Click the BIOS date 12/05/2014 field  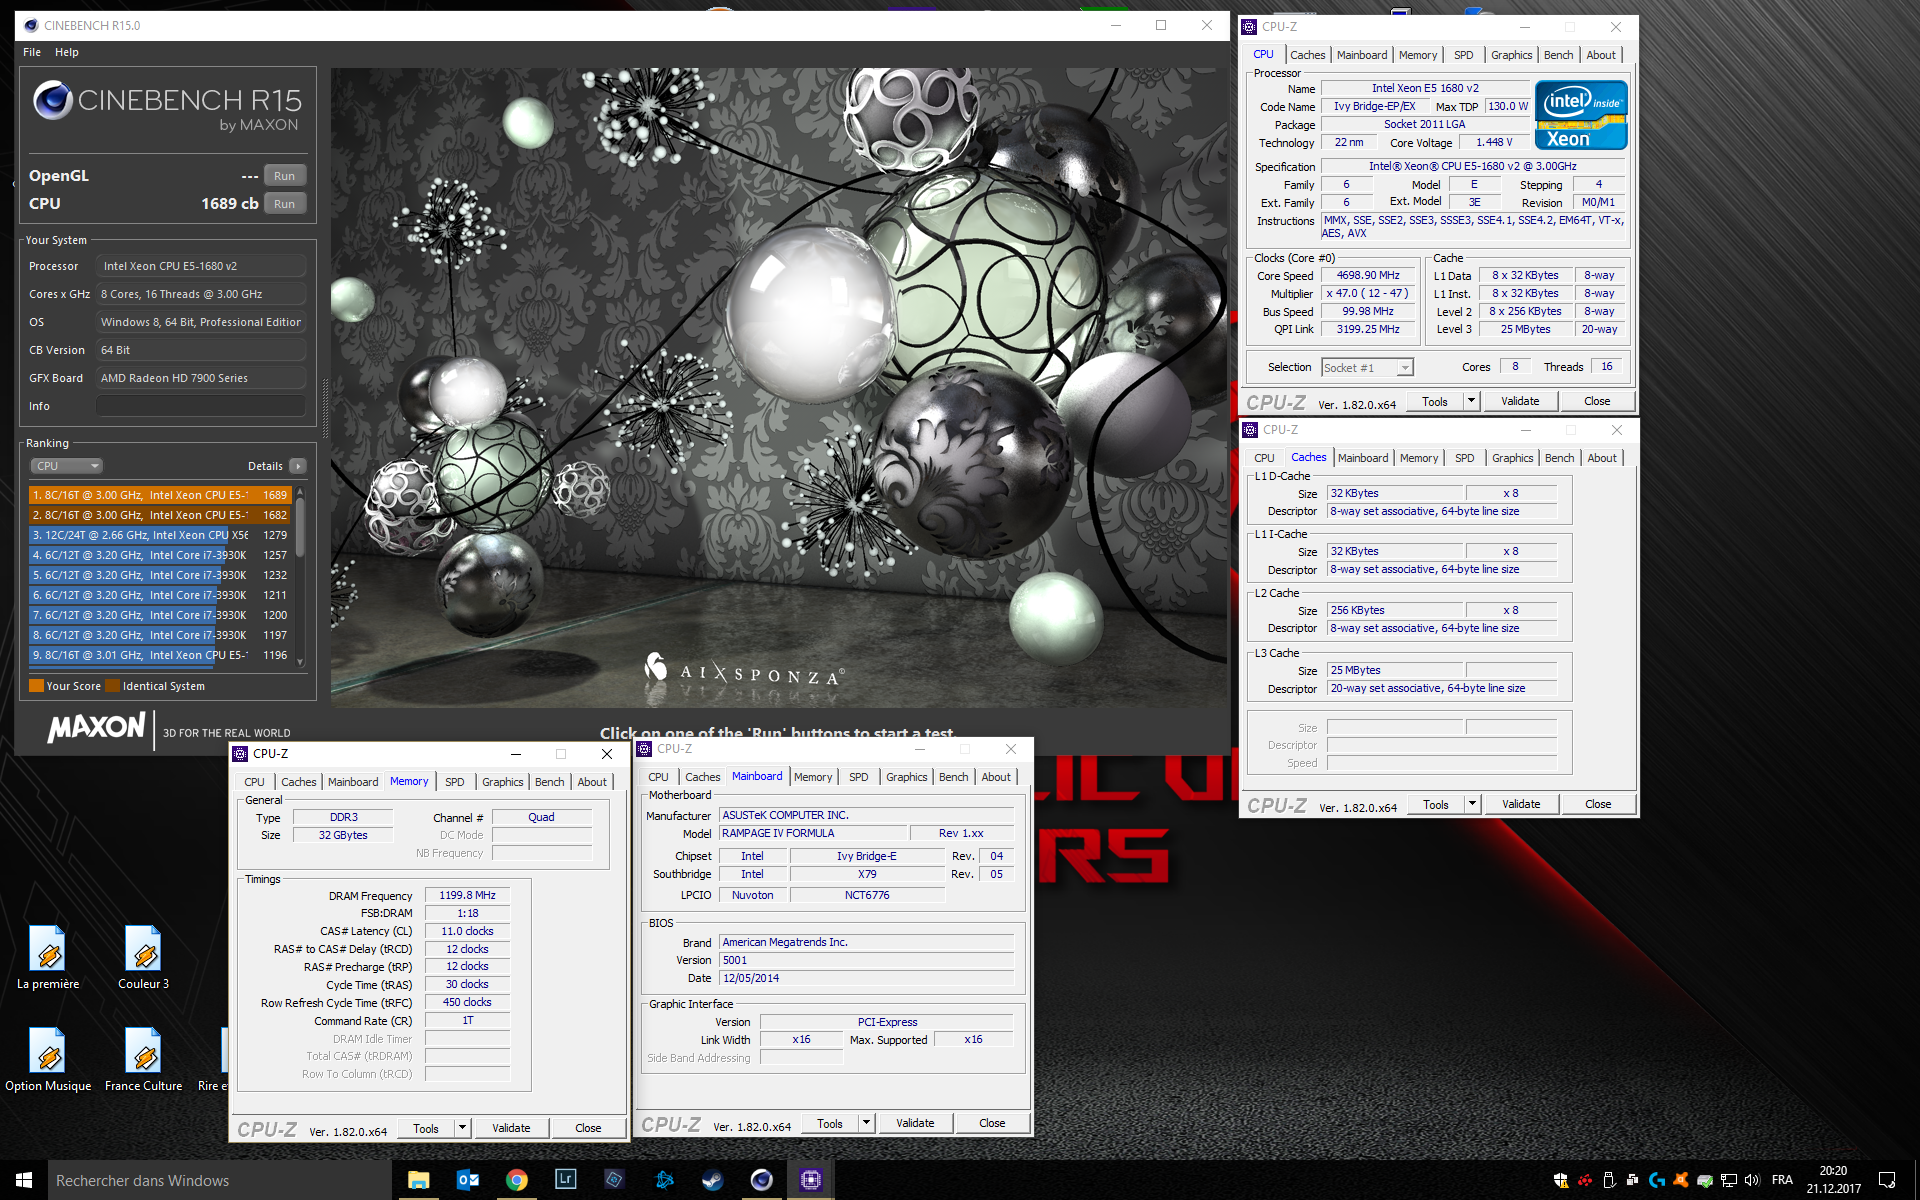866,979
